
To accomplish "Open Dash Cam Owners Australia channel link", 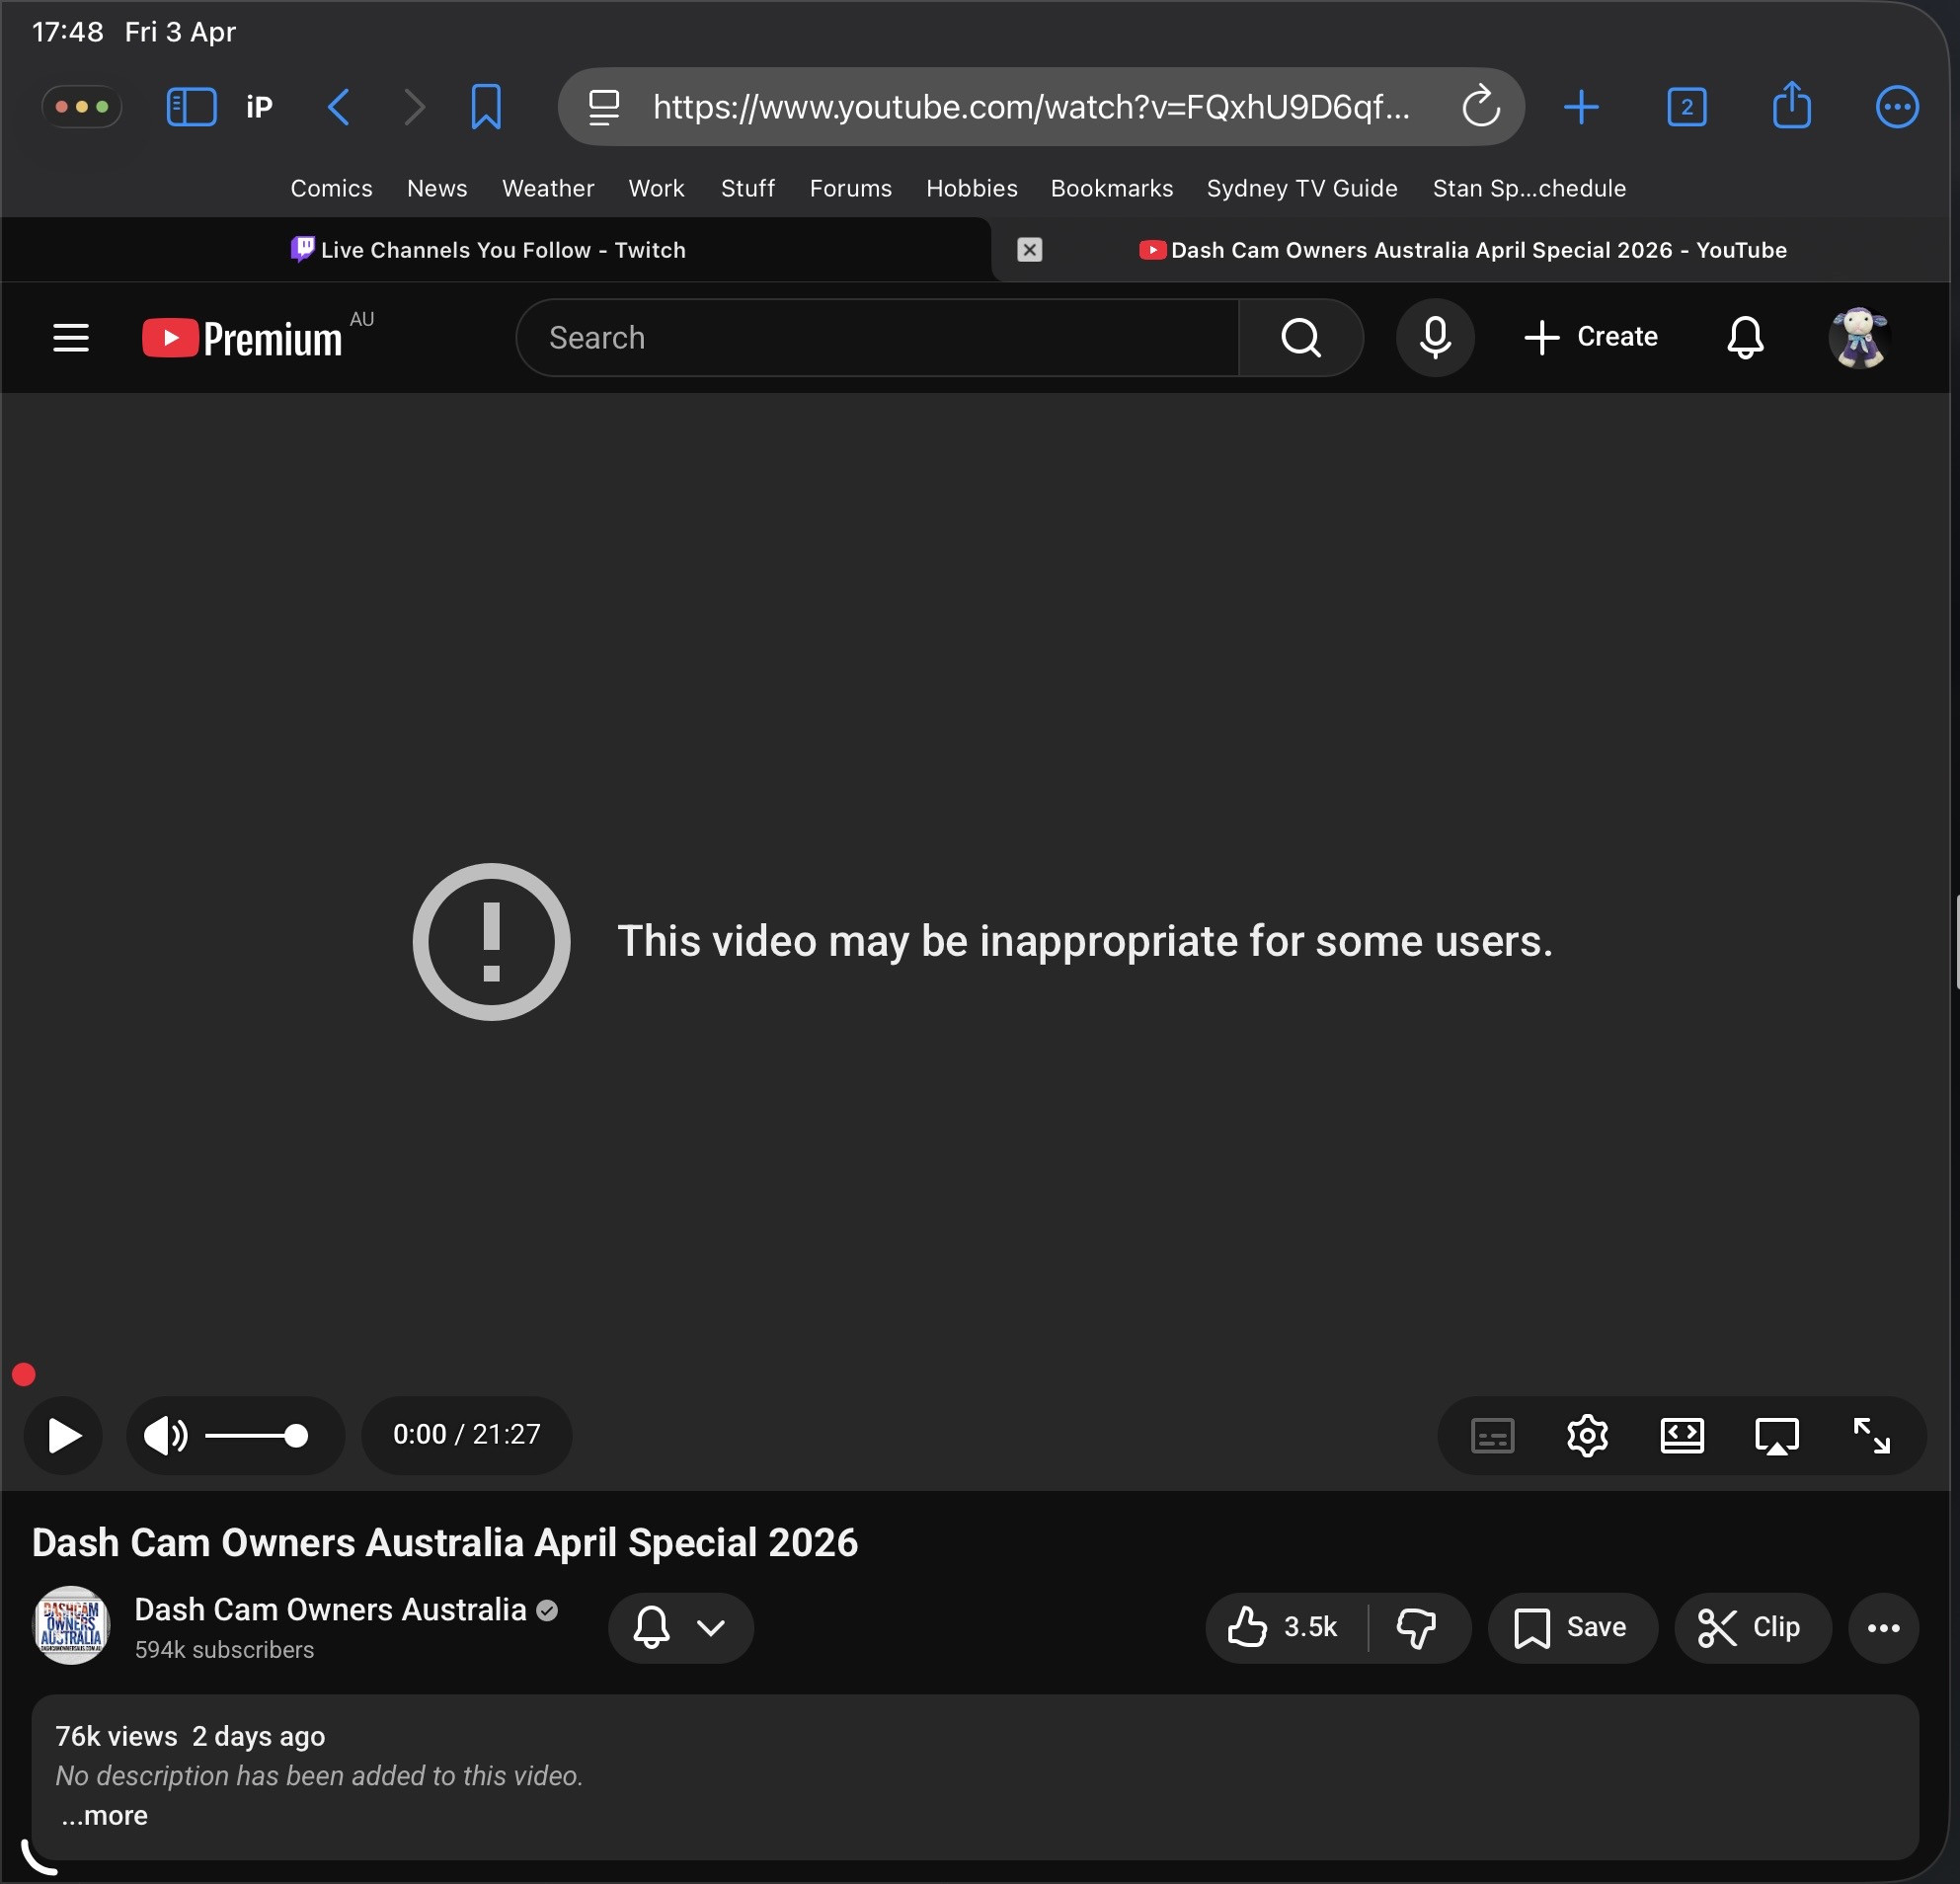I will pyautogui.click(x=330, y=1609).
